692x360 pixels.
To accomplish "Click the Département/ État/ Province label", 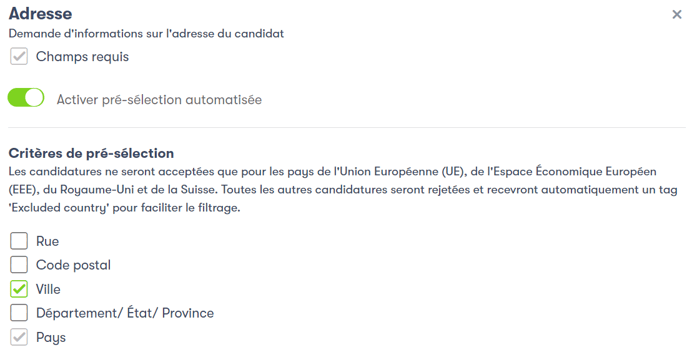I will [125, 313].
